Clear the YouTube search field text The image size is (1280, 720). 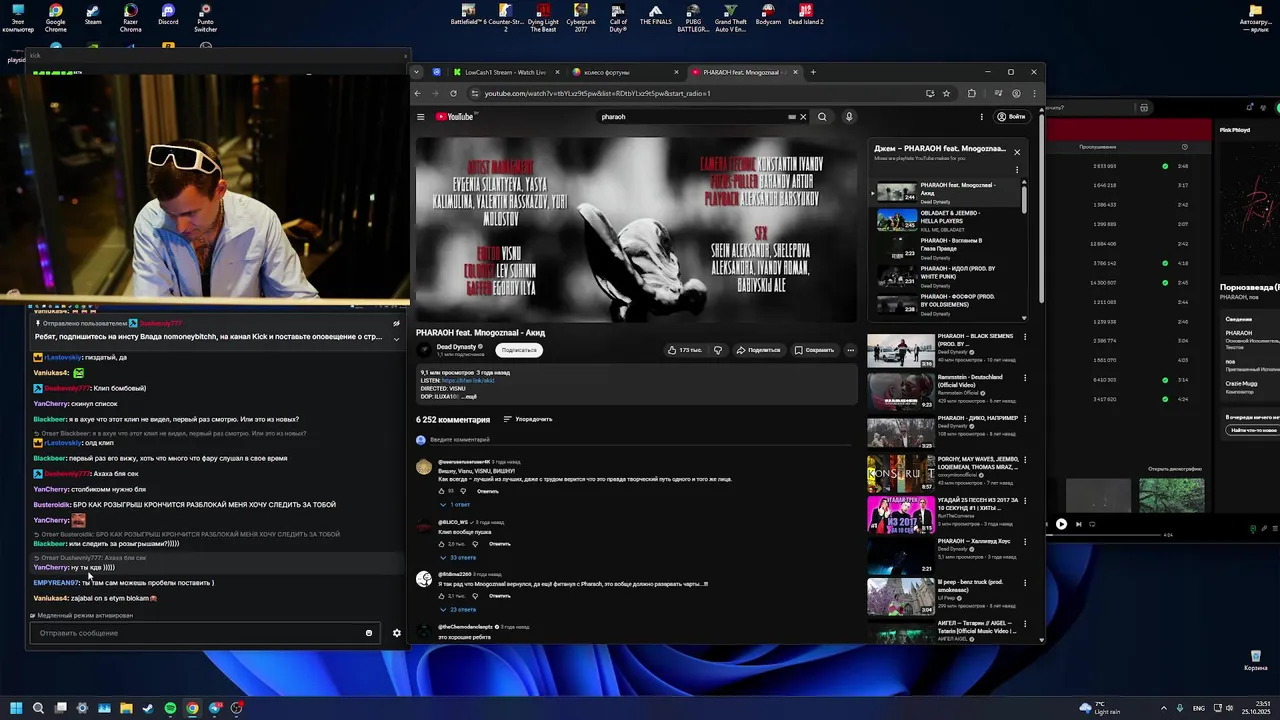[x=802, y=117]
